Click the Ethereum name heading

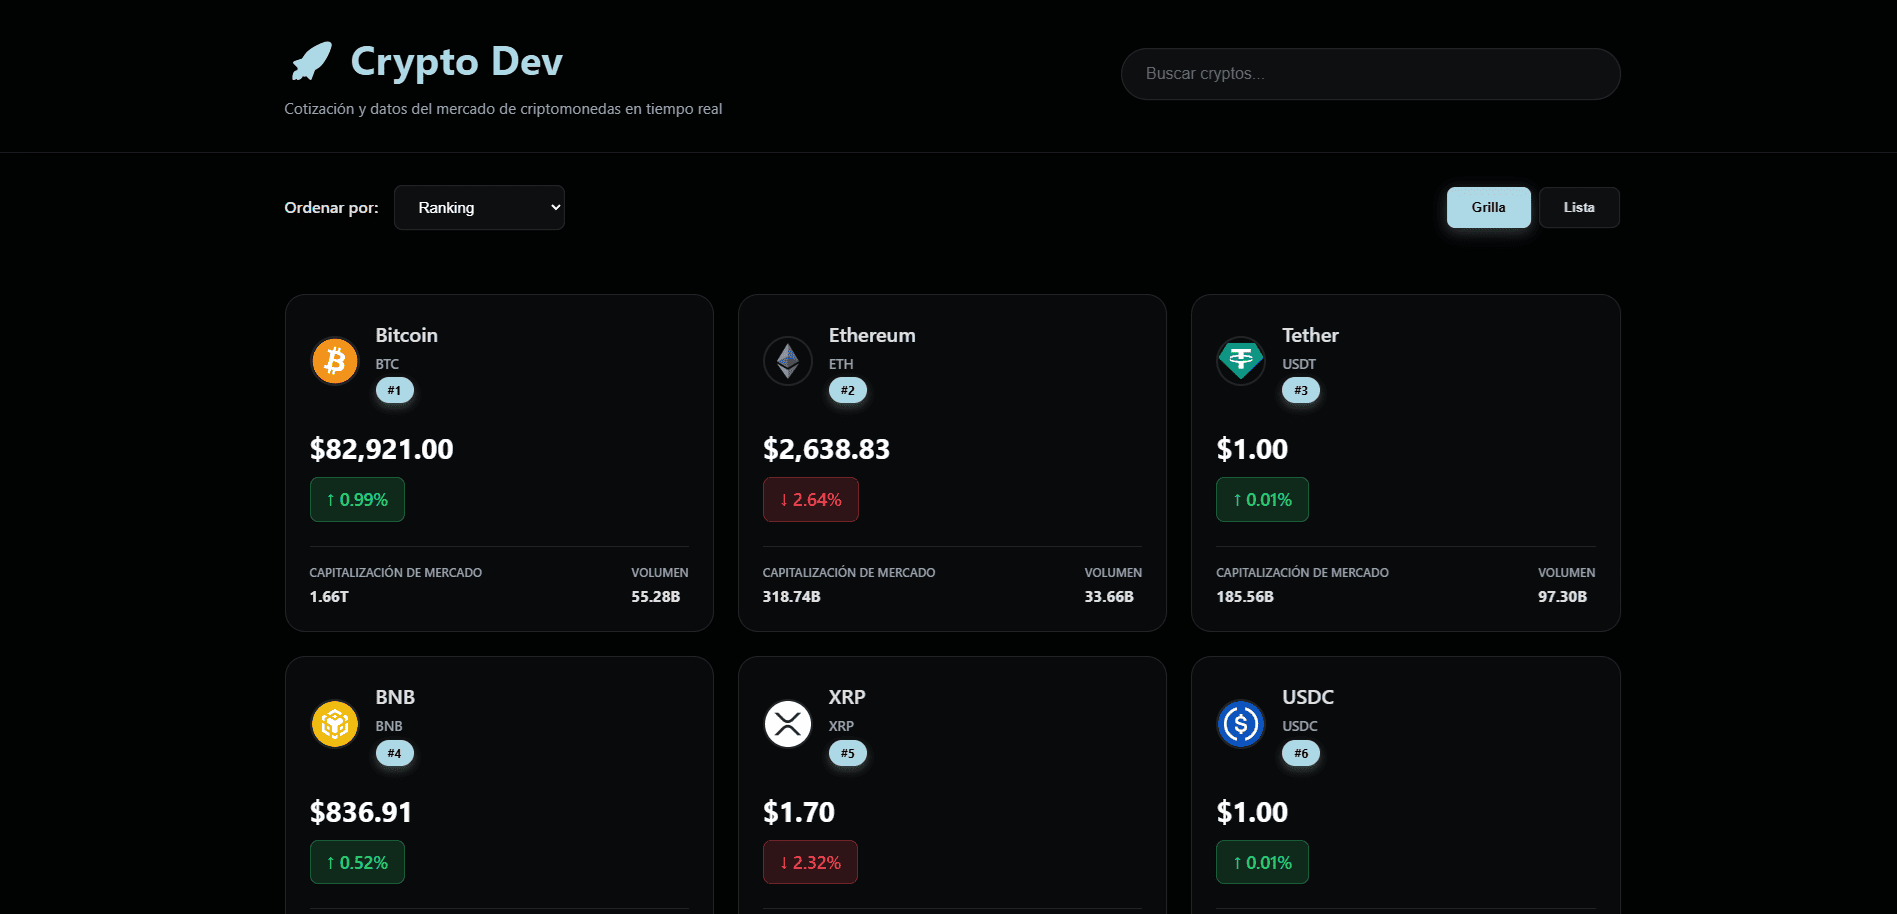(872, 335)
